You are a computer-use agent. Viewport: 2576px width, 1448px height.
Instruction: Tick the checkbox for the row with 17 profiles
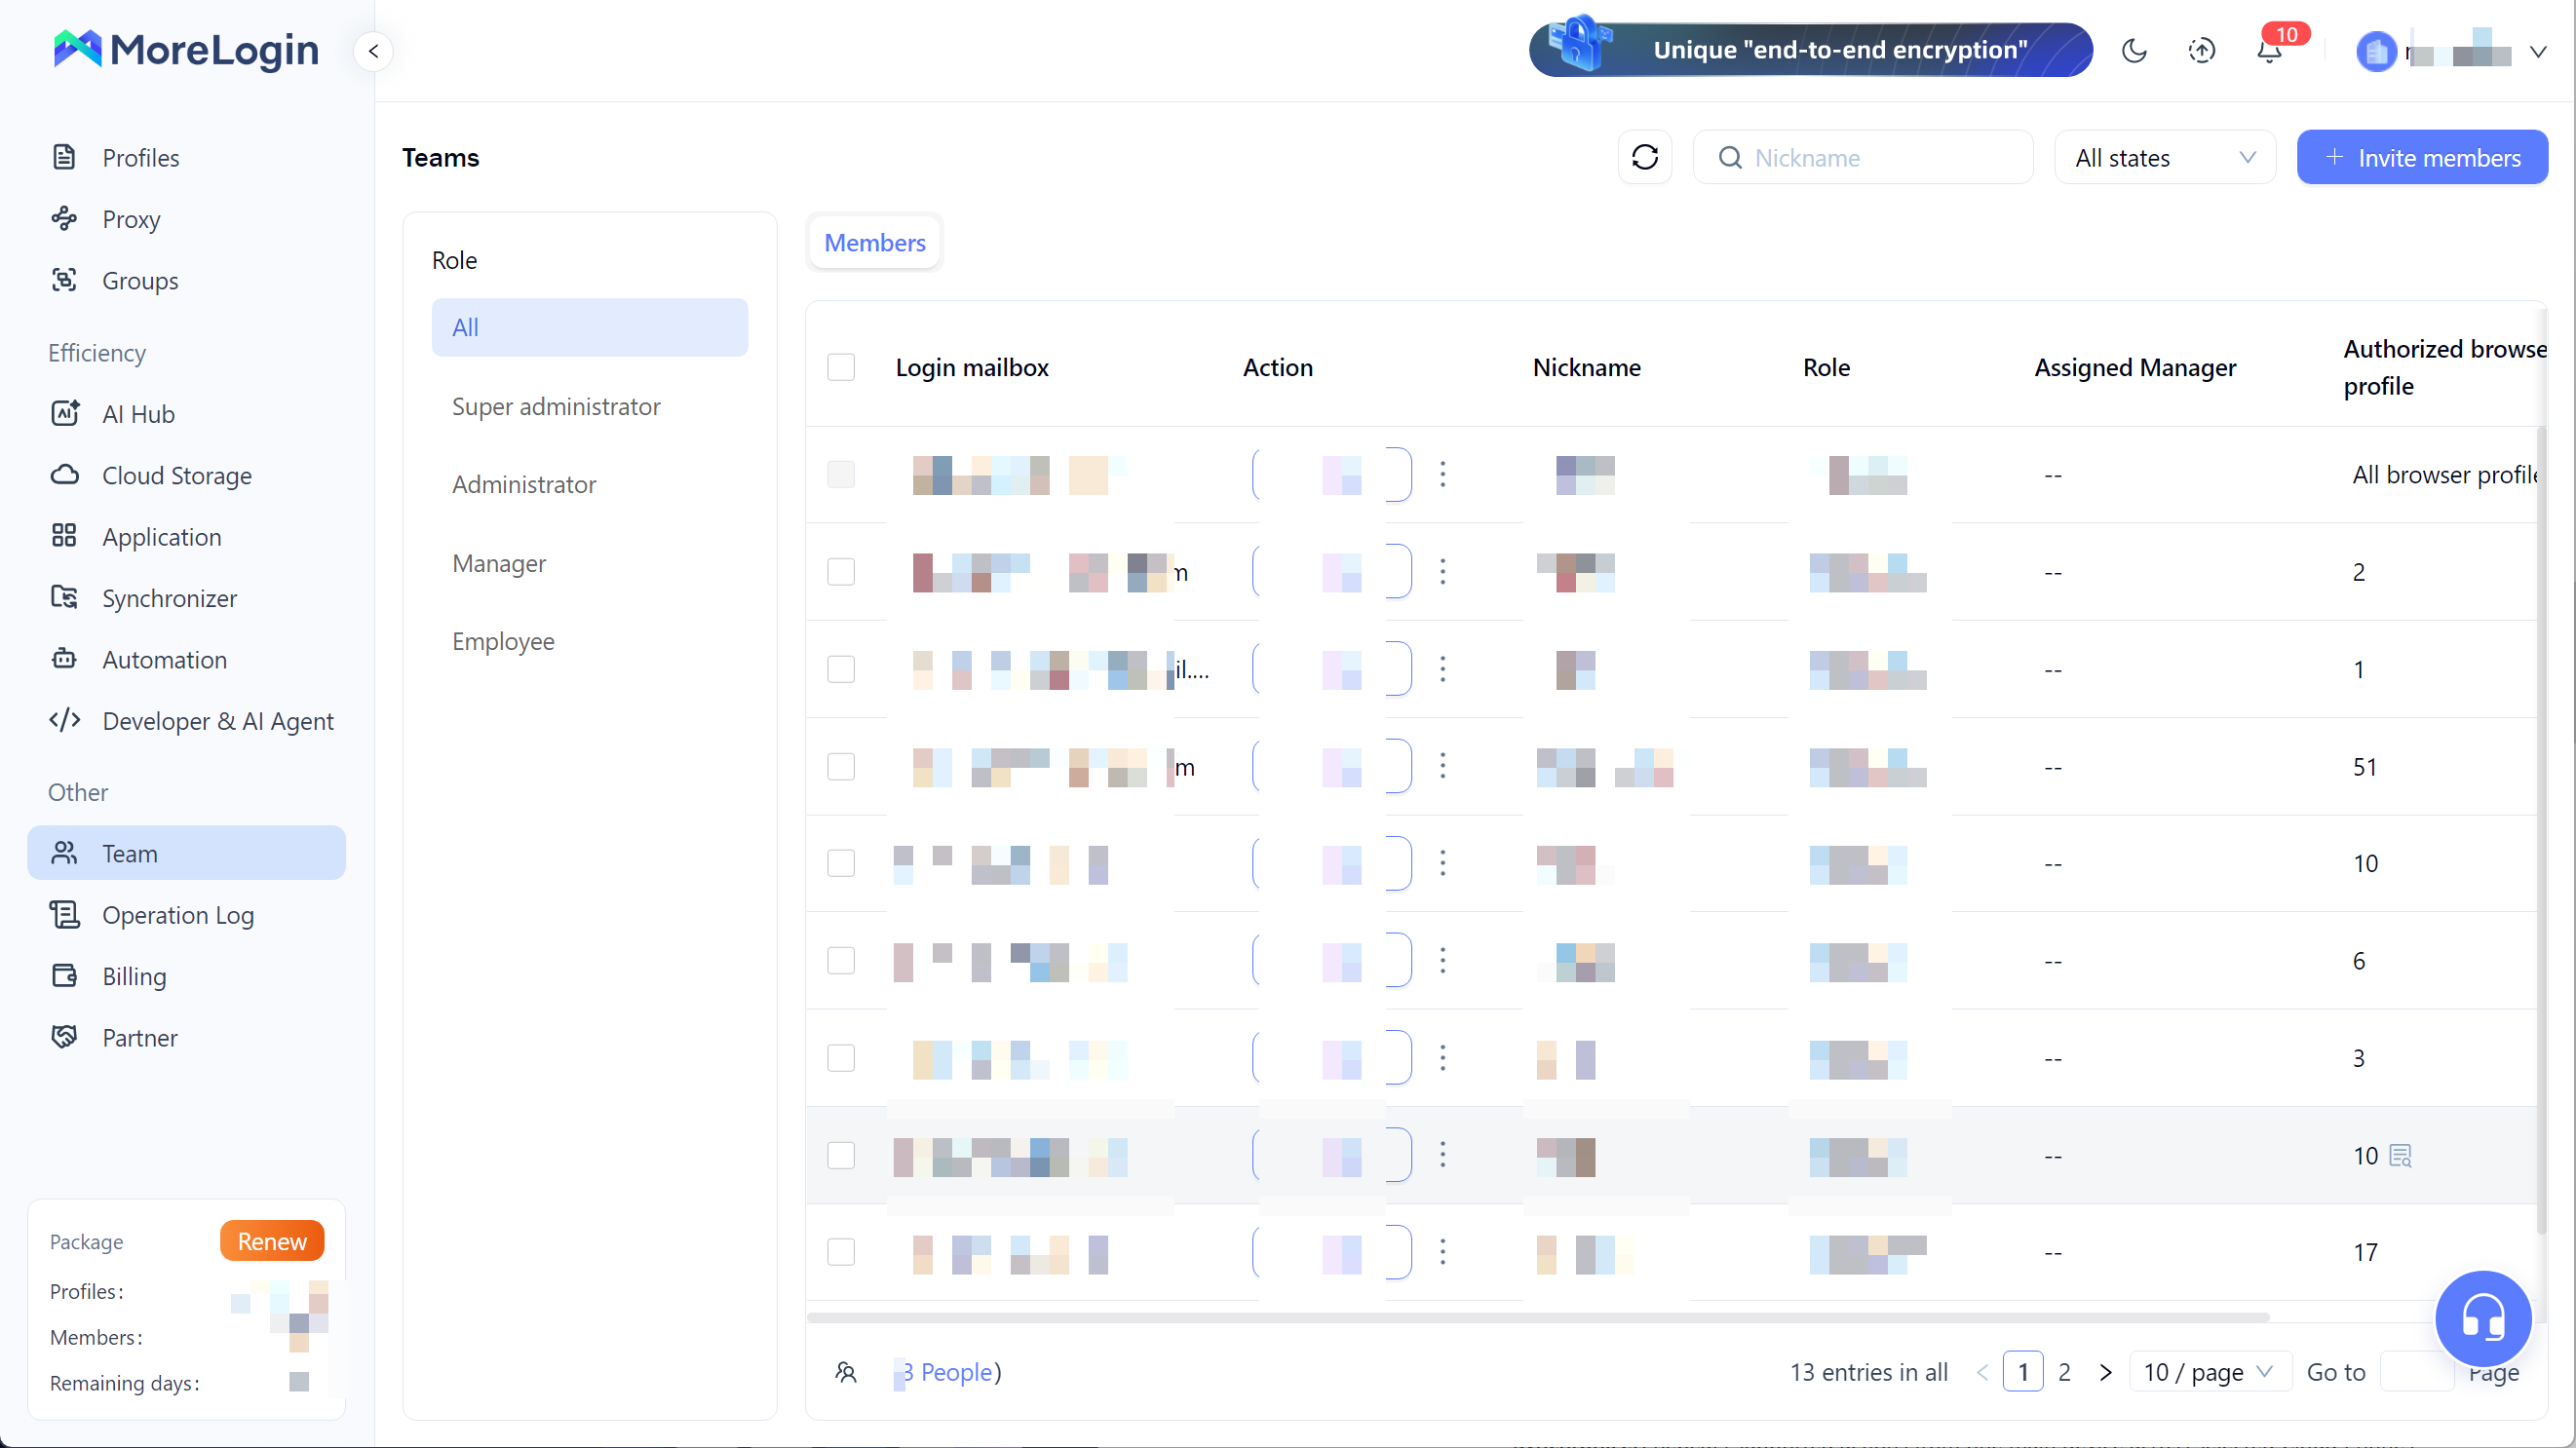click(841, 1251)
